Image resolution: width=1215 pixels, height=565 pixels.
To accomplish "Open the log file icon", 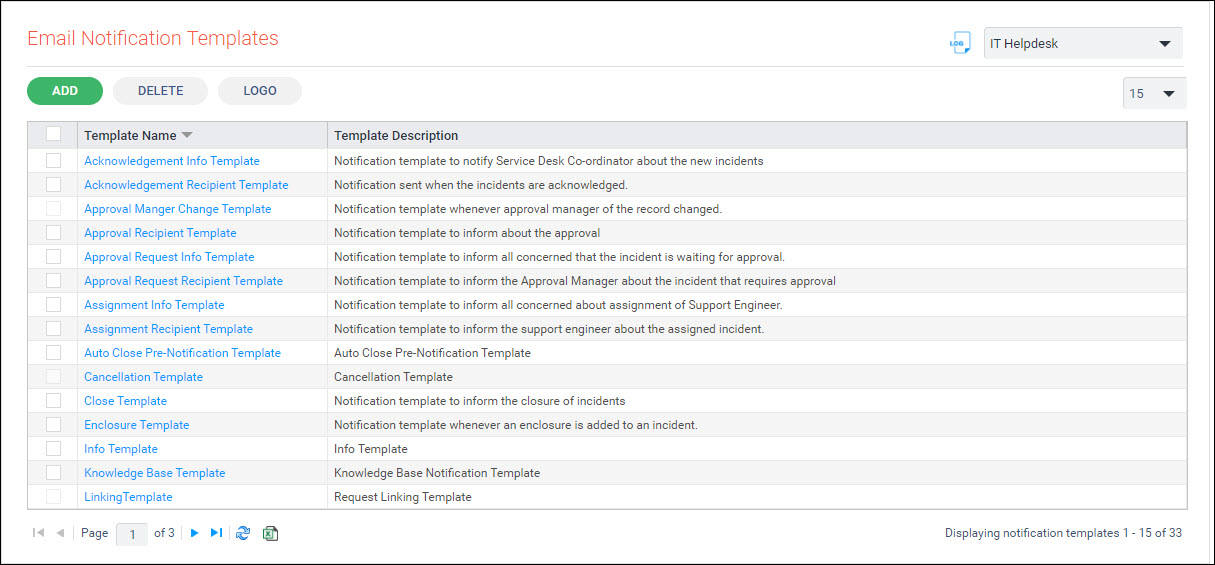I will [x=960, y=43].
